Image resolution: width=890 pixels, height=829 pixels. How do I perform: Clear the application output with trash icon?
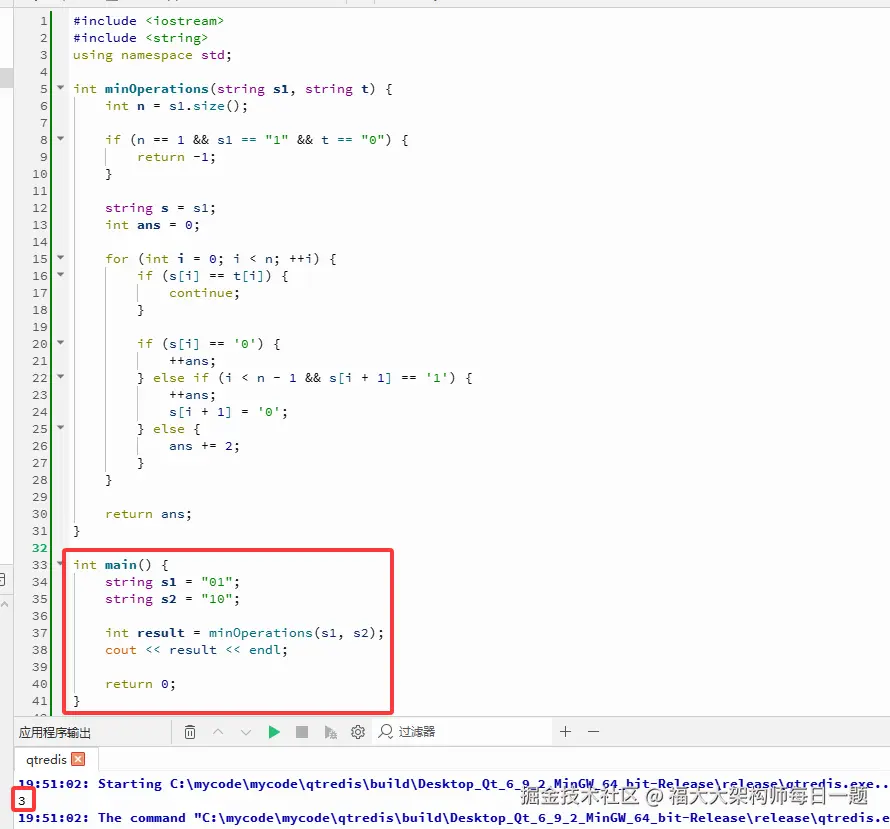pyautogui.click(x=190, y=732)
